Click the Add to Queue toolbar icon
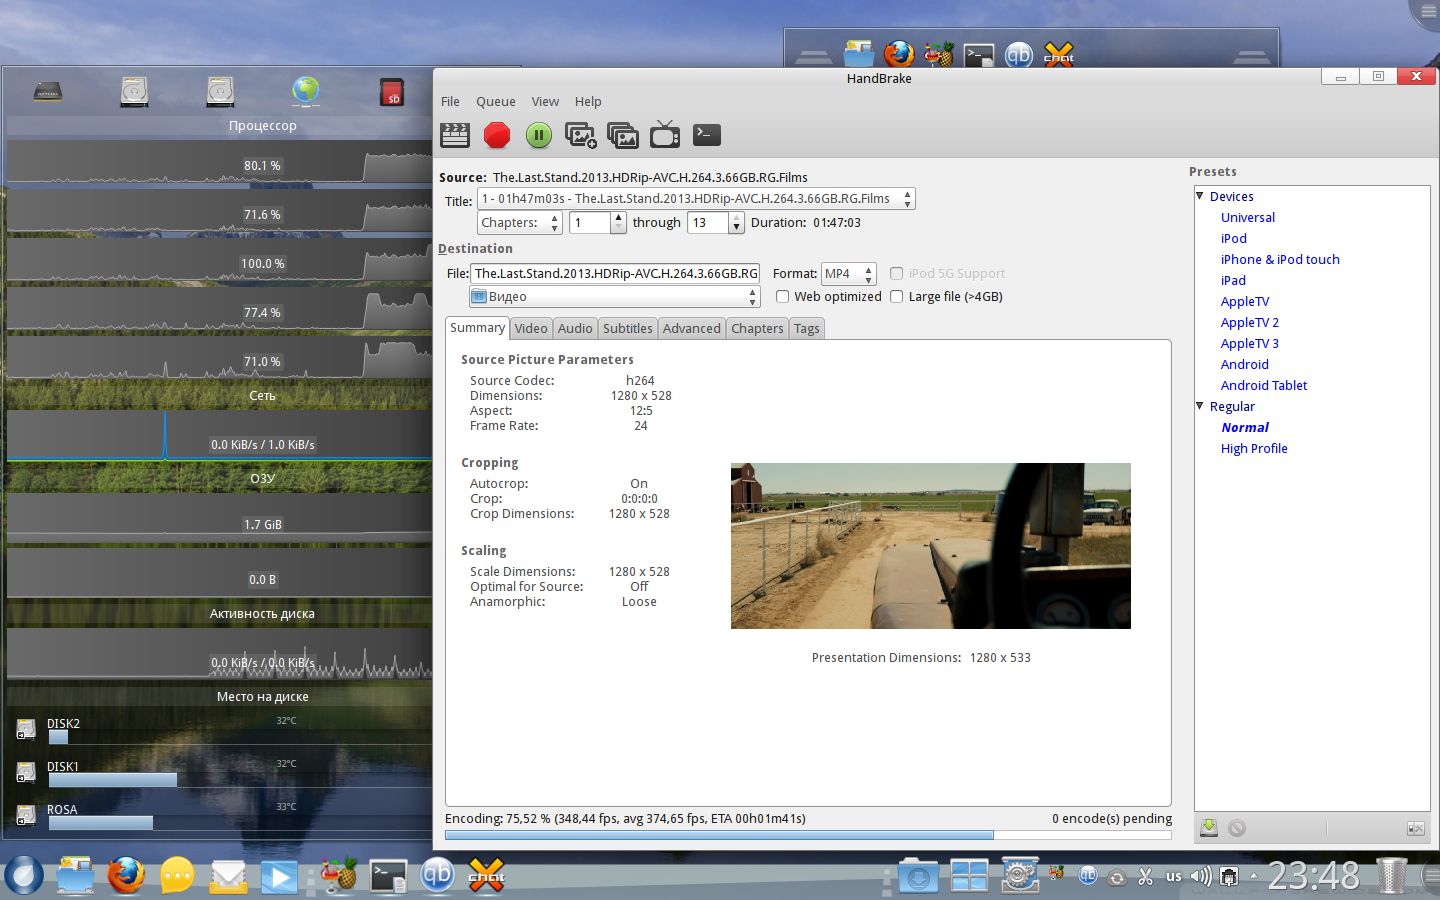This screenshot has width=1440, height=900. click(x=580, y=135)
